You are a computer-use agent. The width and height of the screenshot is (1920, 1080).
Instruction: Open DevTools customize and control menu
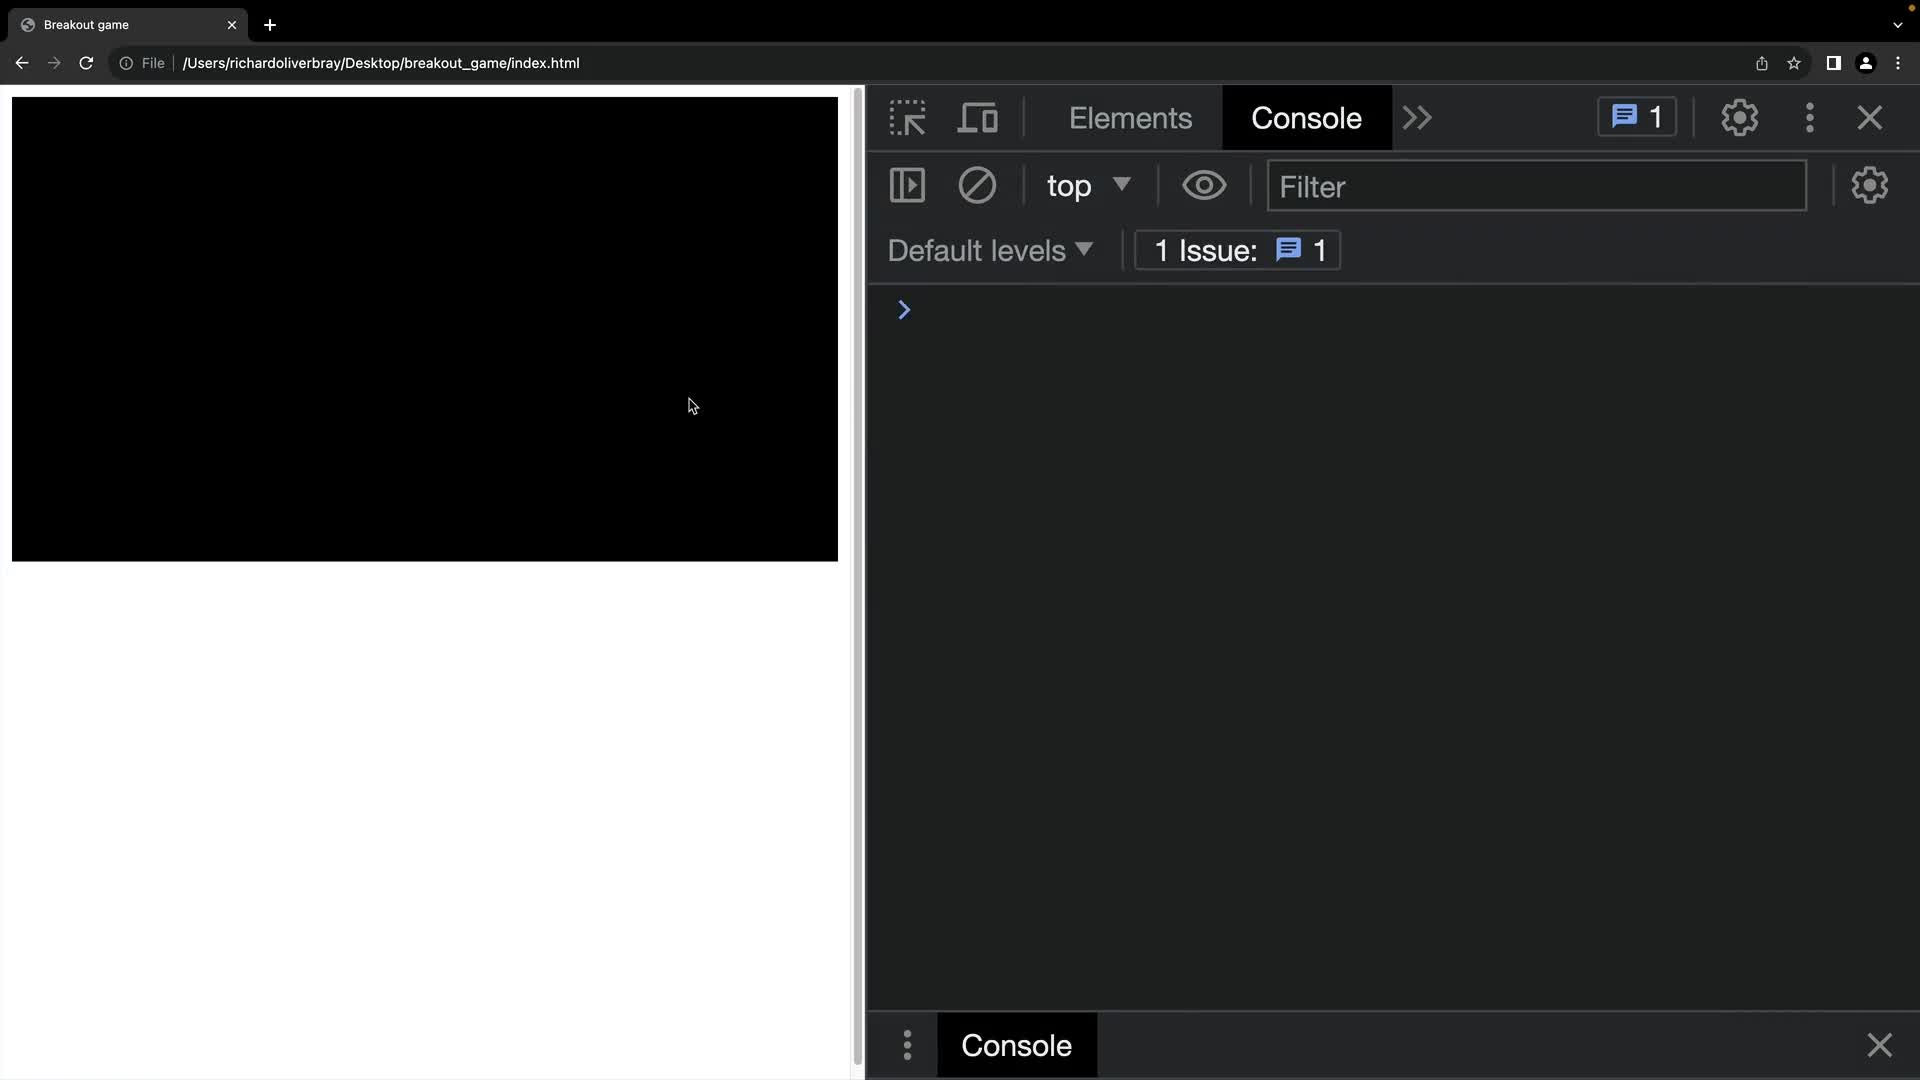[1810, 118]
